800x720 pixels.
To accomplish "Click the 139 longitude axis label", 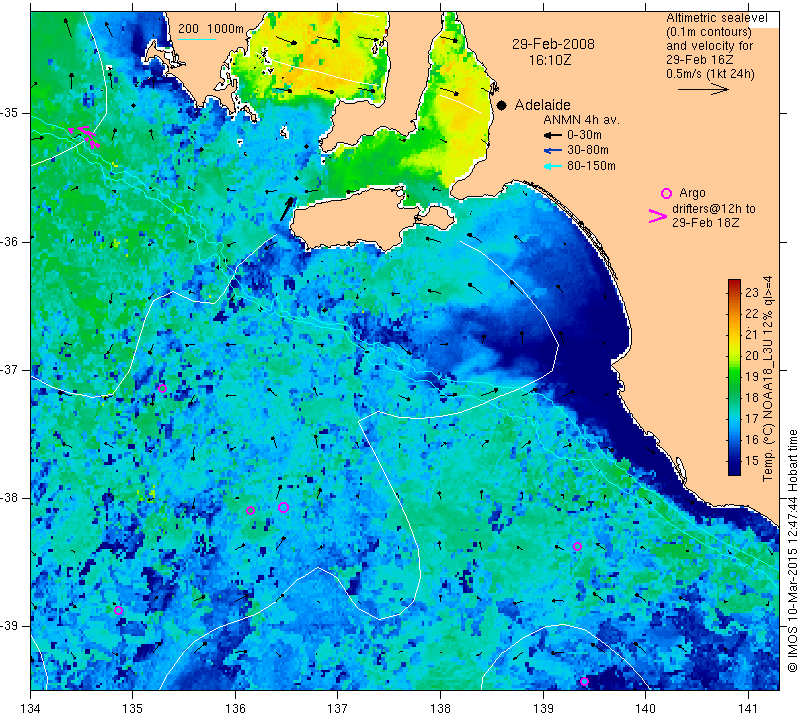I will click(543, 708).
